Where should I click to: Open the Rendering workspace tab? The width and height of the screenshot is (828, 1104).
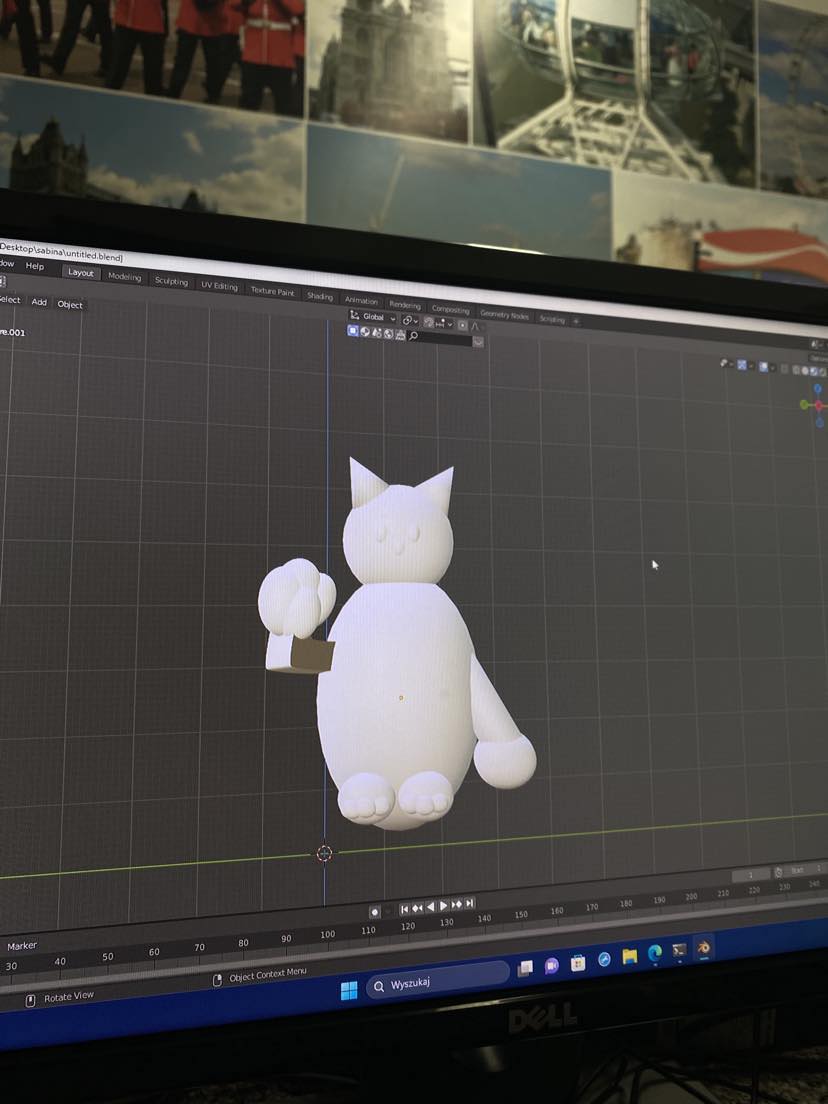pos(405,305)
